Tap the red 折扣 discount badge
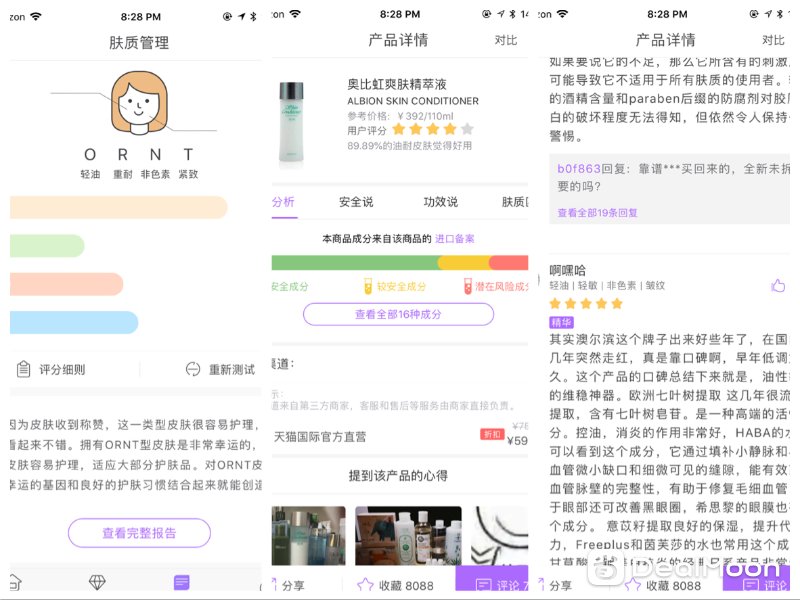 [x=492, y=434]
